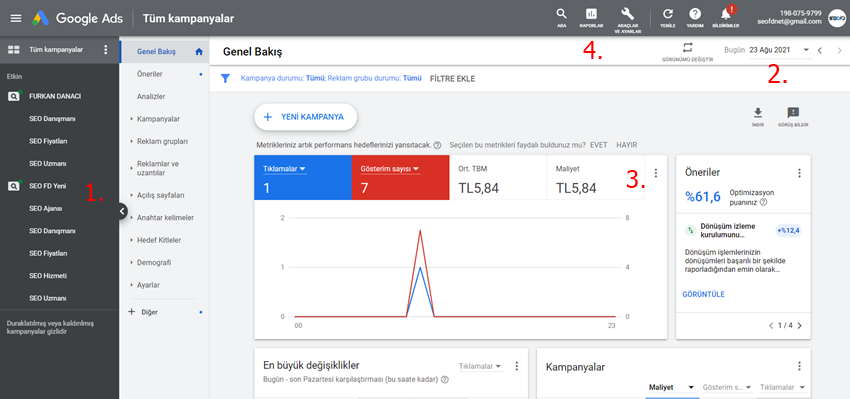Screen dimensions: 850x399
Task: Expand the Diğer more options item
Action: (x=149, y=312)
